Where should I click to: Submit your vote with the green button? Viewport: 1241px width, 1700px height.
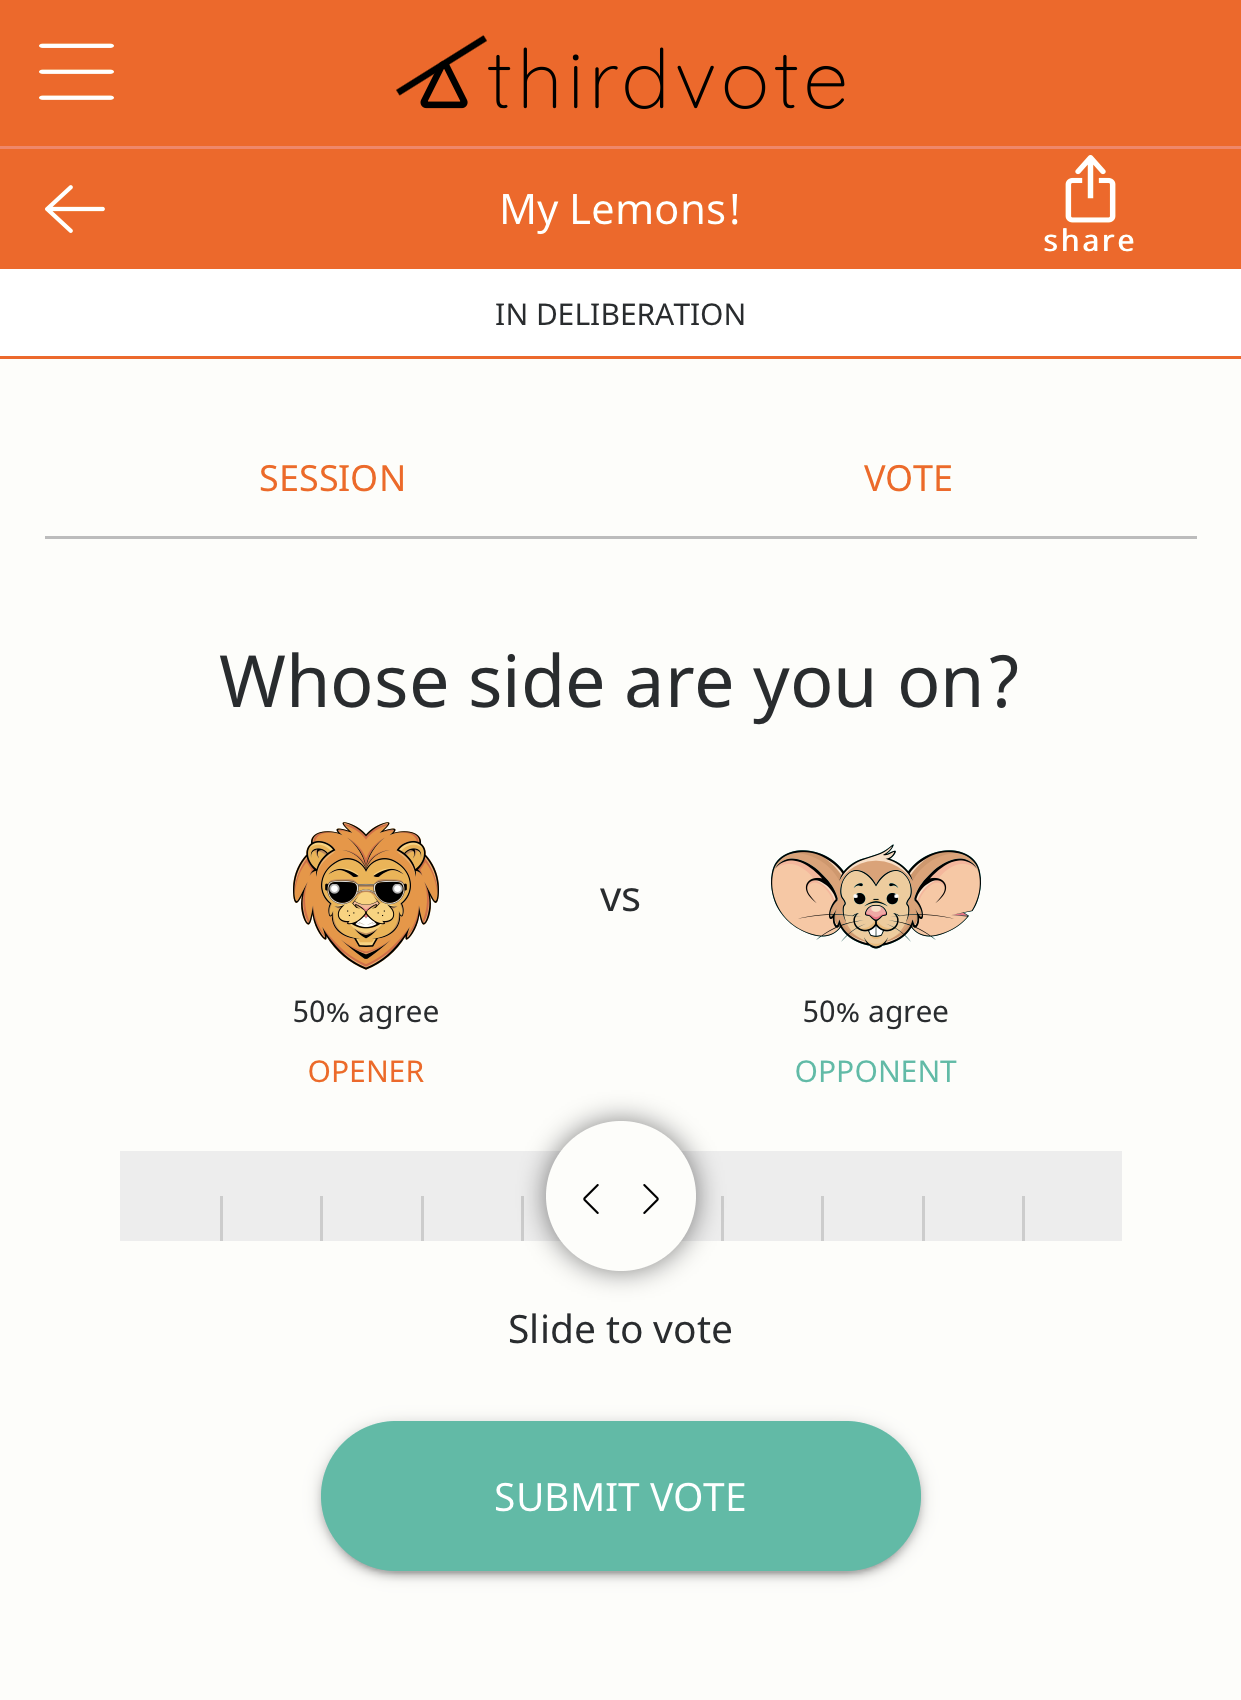click(620, 1494)
